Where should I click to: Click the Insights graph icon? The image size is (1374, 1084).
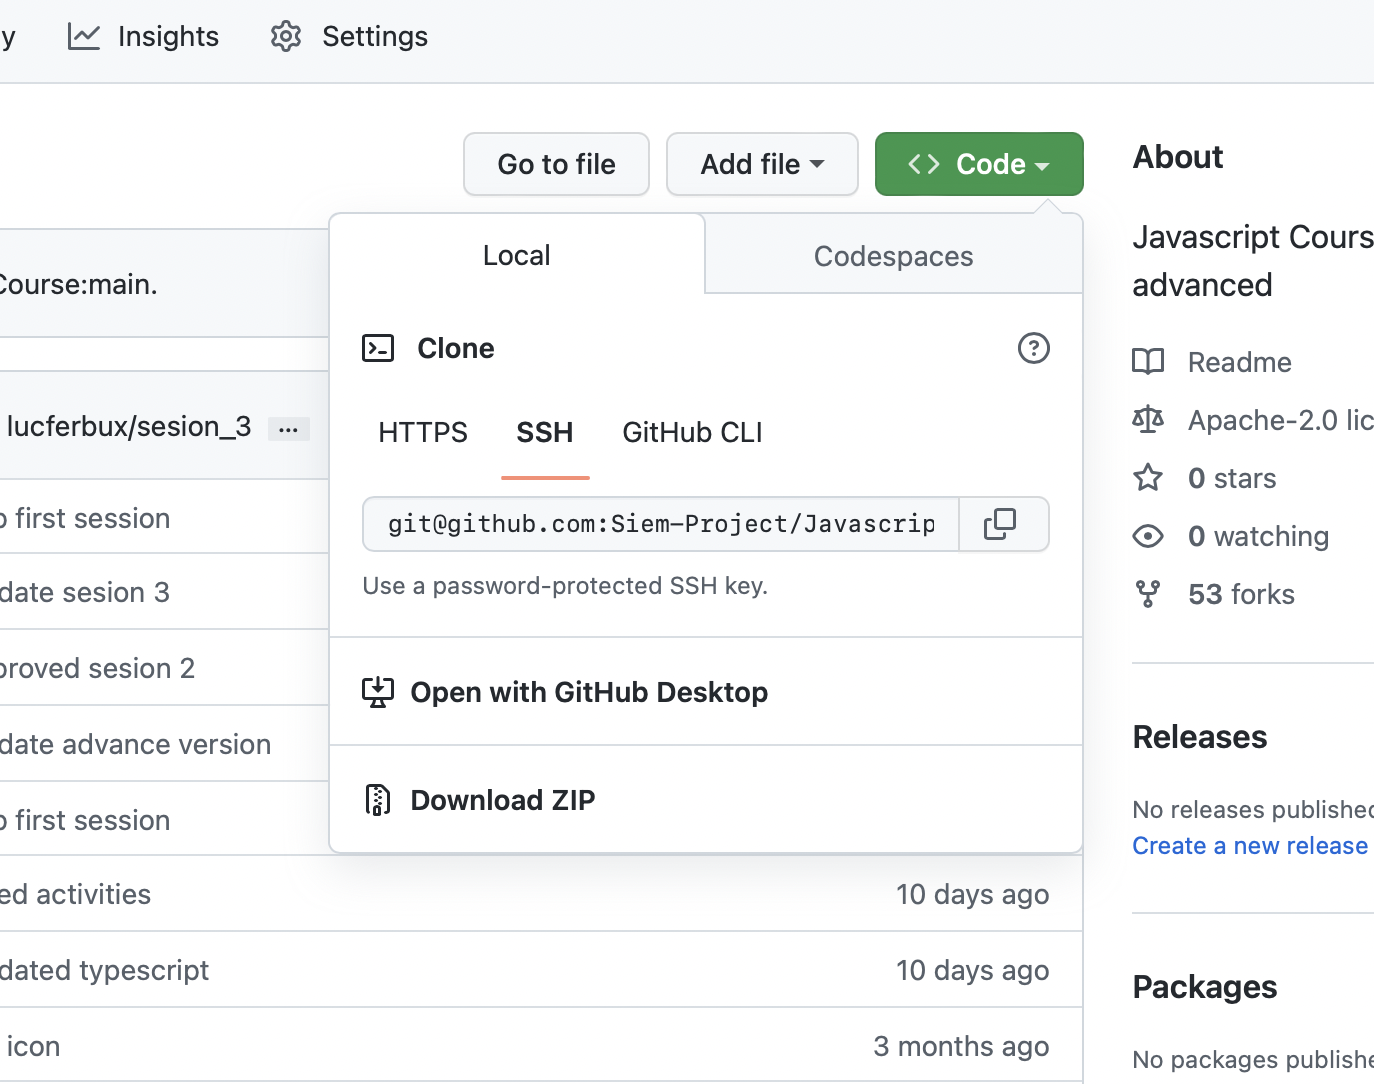84,36
